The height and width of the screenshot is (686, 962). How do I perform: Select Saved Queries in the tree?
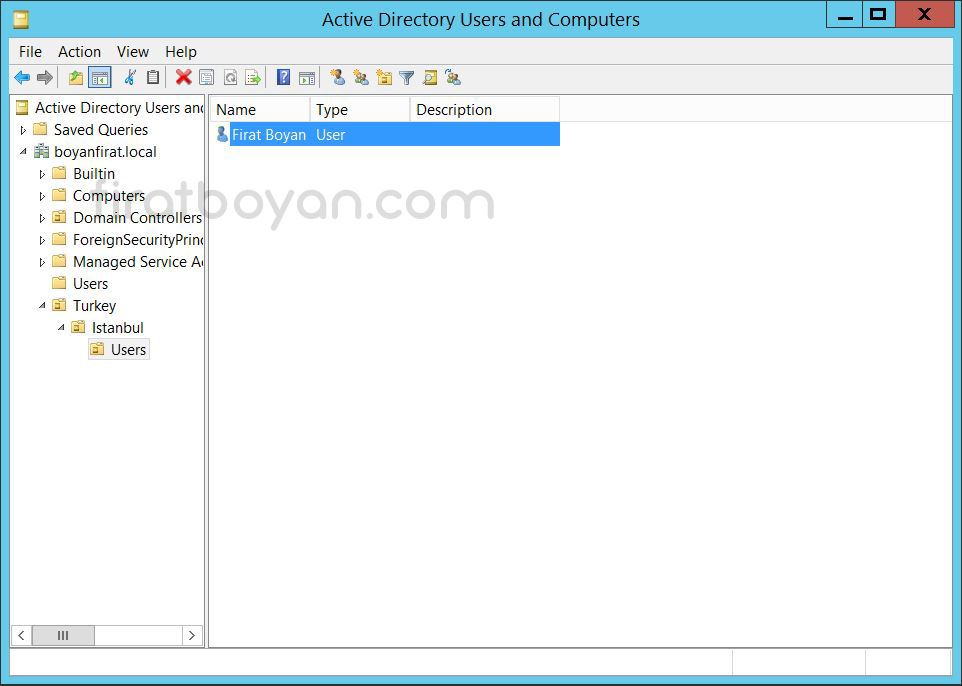[x=101, y=130]
